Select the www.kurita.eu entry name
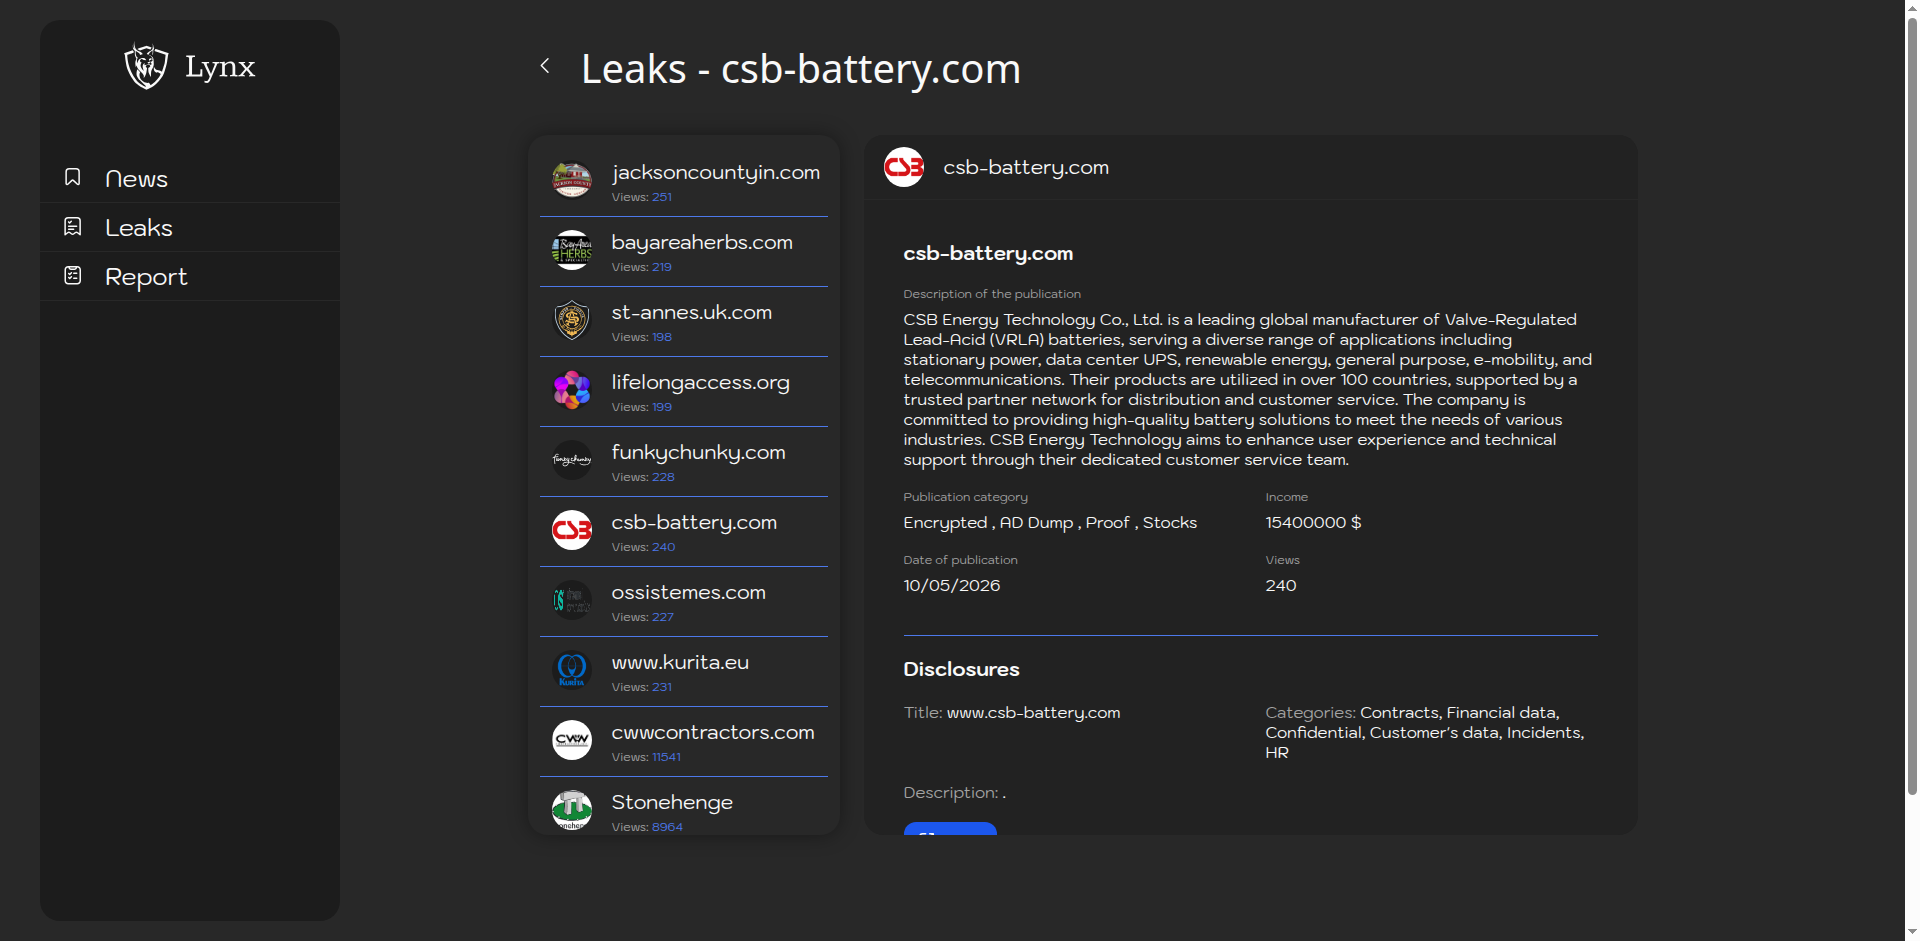 [x=680, y=662]
